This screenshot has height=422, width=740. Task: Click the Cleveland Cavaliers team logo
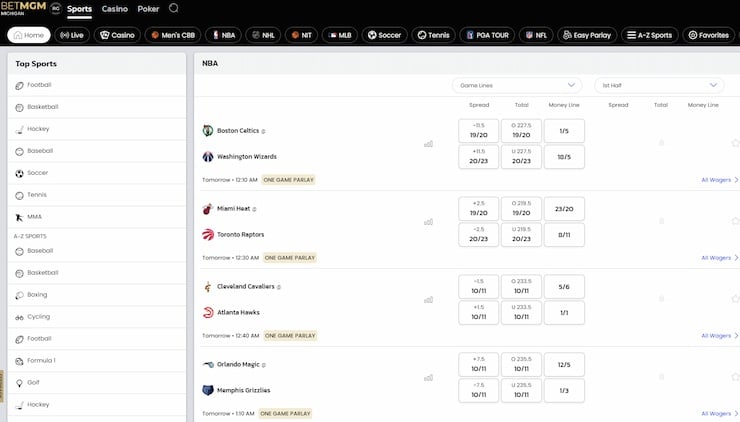(x=208, y=286)
